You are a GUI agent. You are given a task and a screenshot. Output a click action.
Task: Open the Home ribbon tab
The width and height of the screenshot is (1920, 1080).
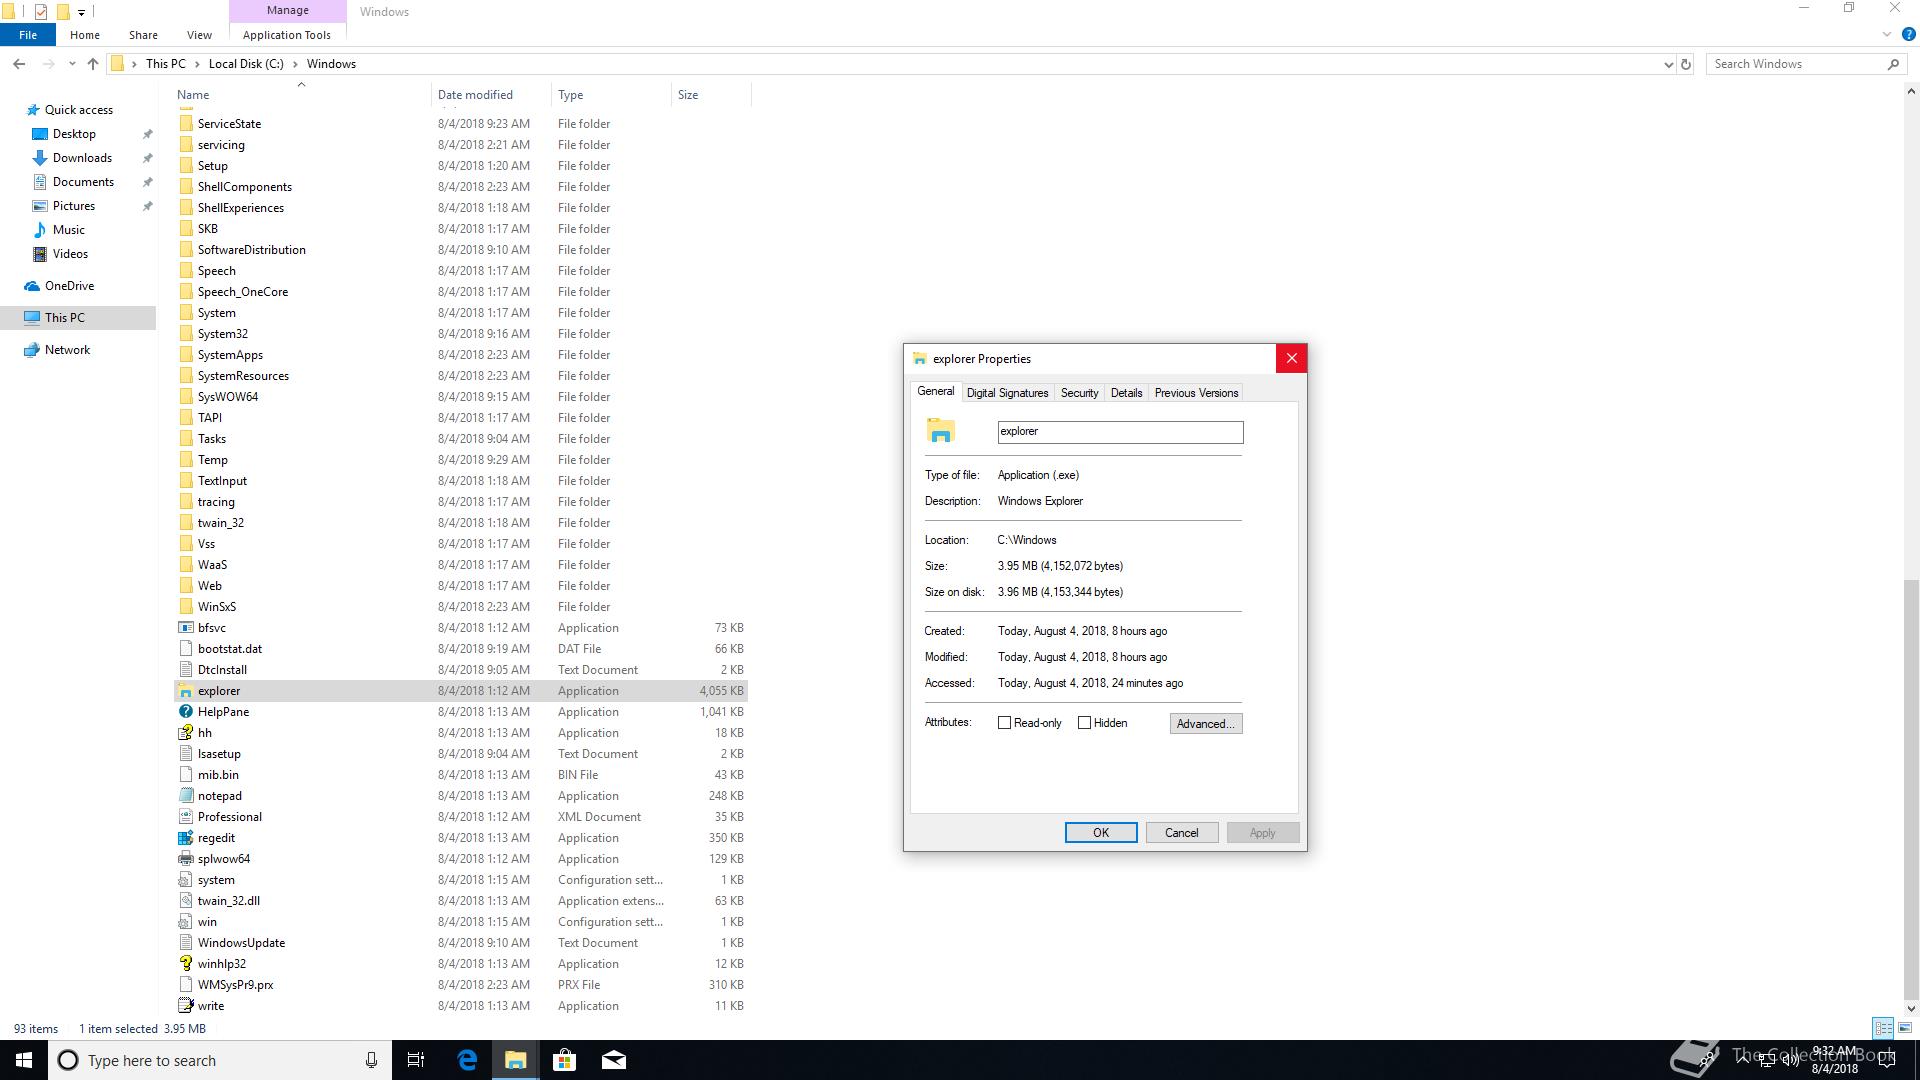(85, 35)
